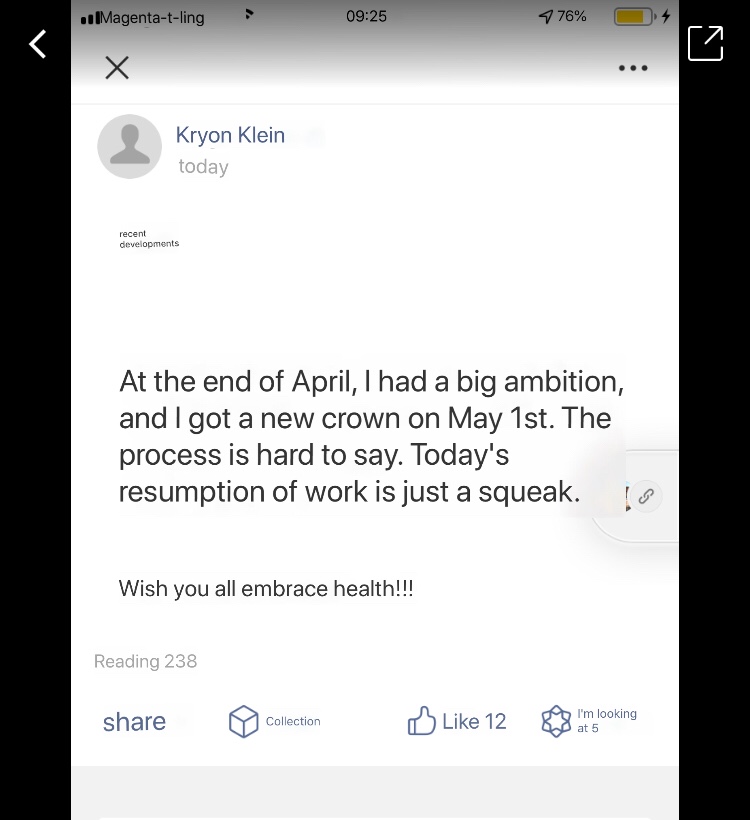
Task: Tap the "today" timestamp
Action: coord(203,167)
